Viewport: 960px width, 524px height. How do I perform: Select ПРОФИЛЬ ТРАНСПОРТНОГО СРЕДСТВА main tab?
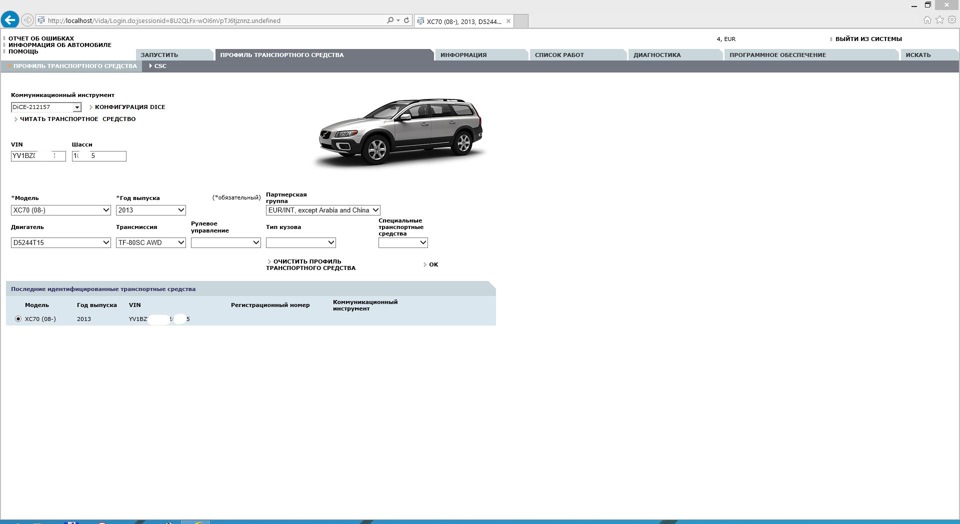pyautogui.click(x=324, y=55)
